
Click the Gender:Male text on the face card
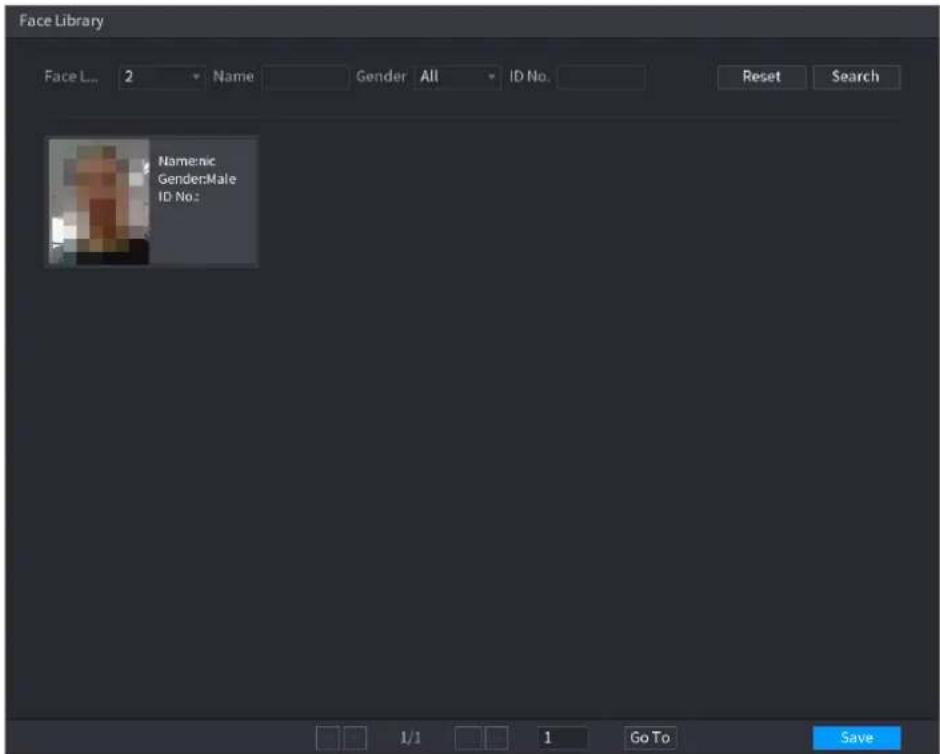[197, 179]
